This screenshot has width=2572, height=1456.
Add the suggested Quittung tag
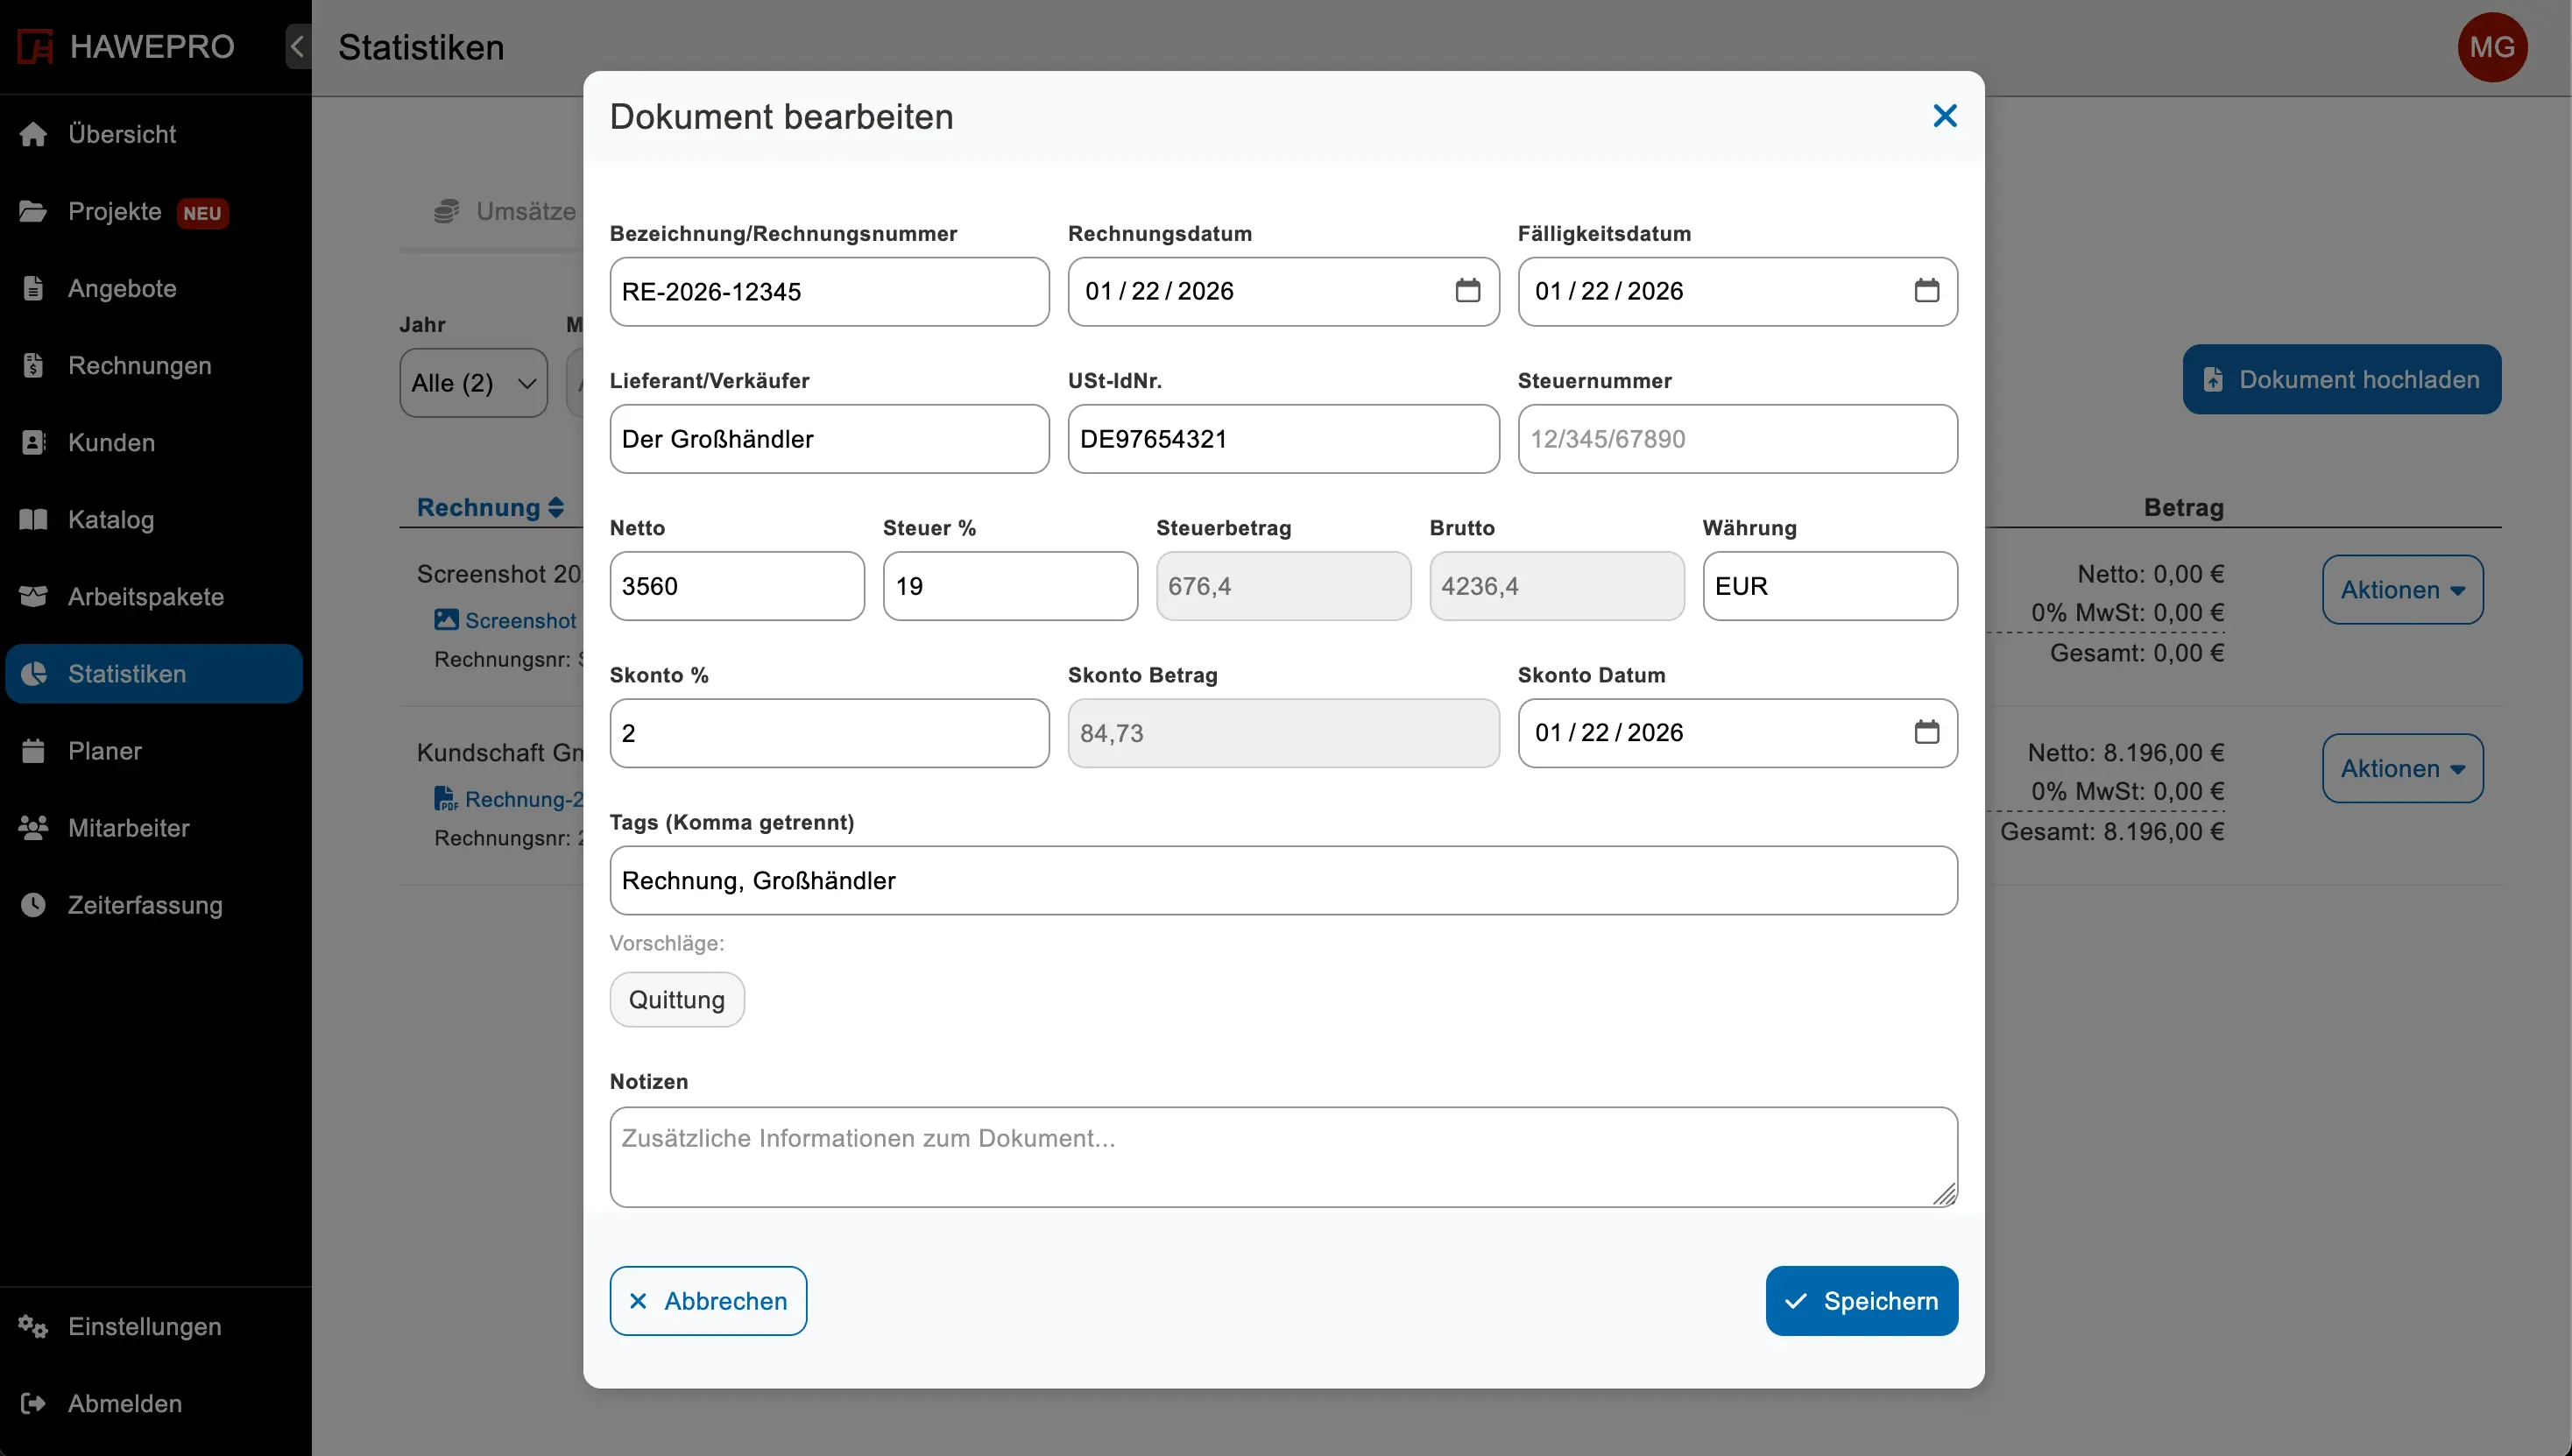677,1000
